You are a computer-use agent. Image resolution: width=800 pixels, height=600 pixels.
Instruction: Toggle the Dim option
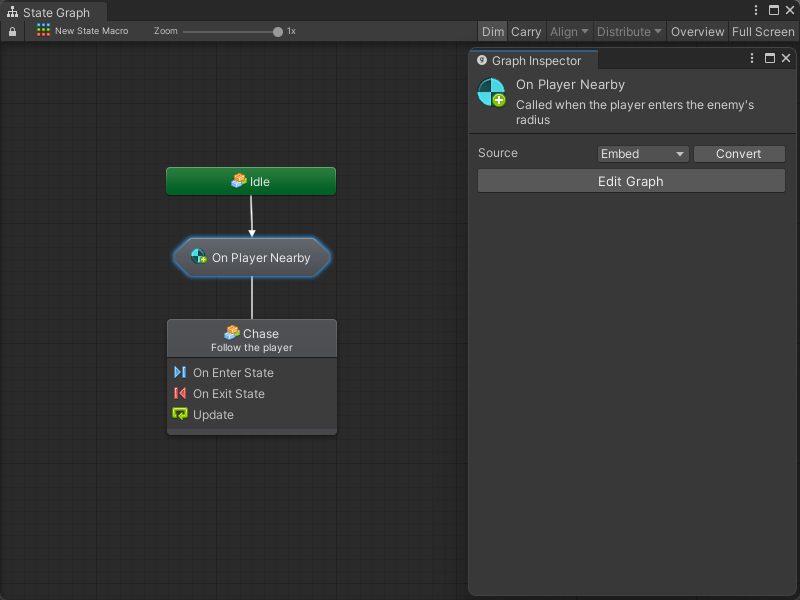coord(493,32)
